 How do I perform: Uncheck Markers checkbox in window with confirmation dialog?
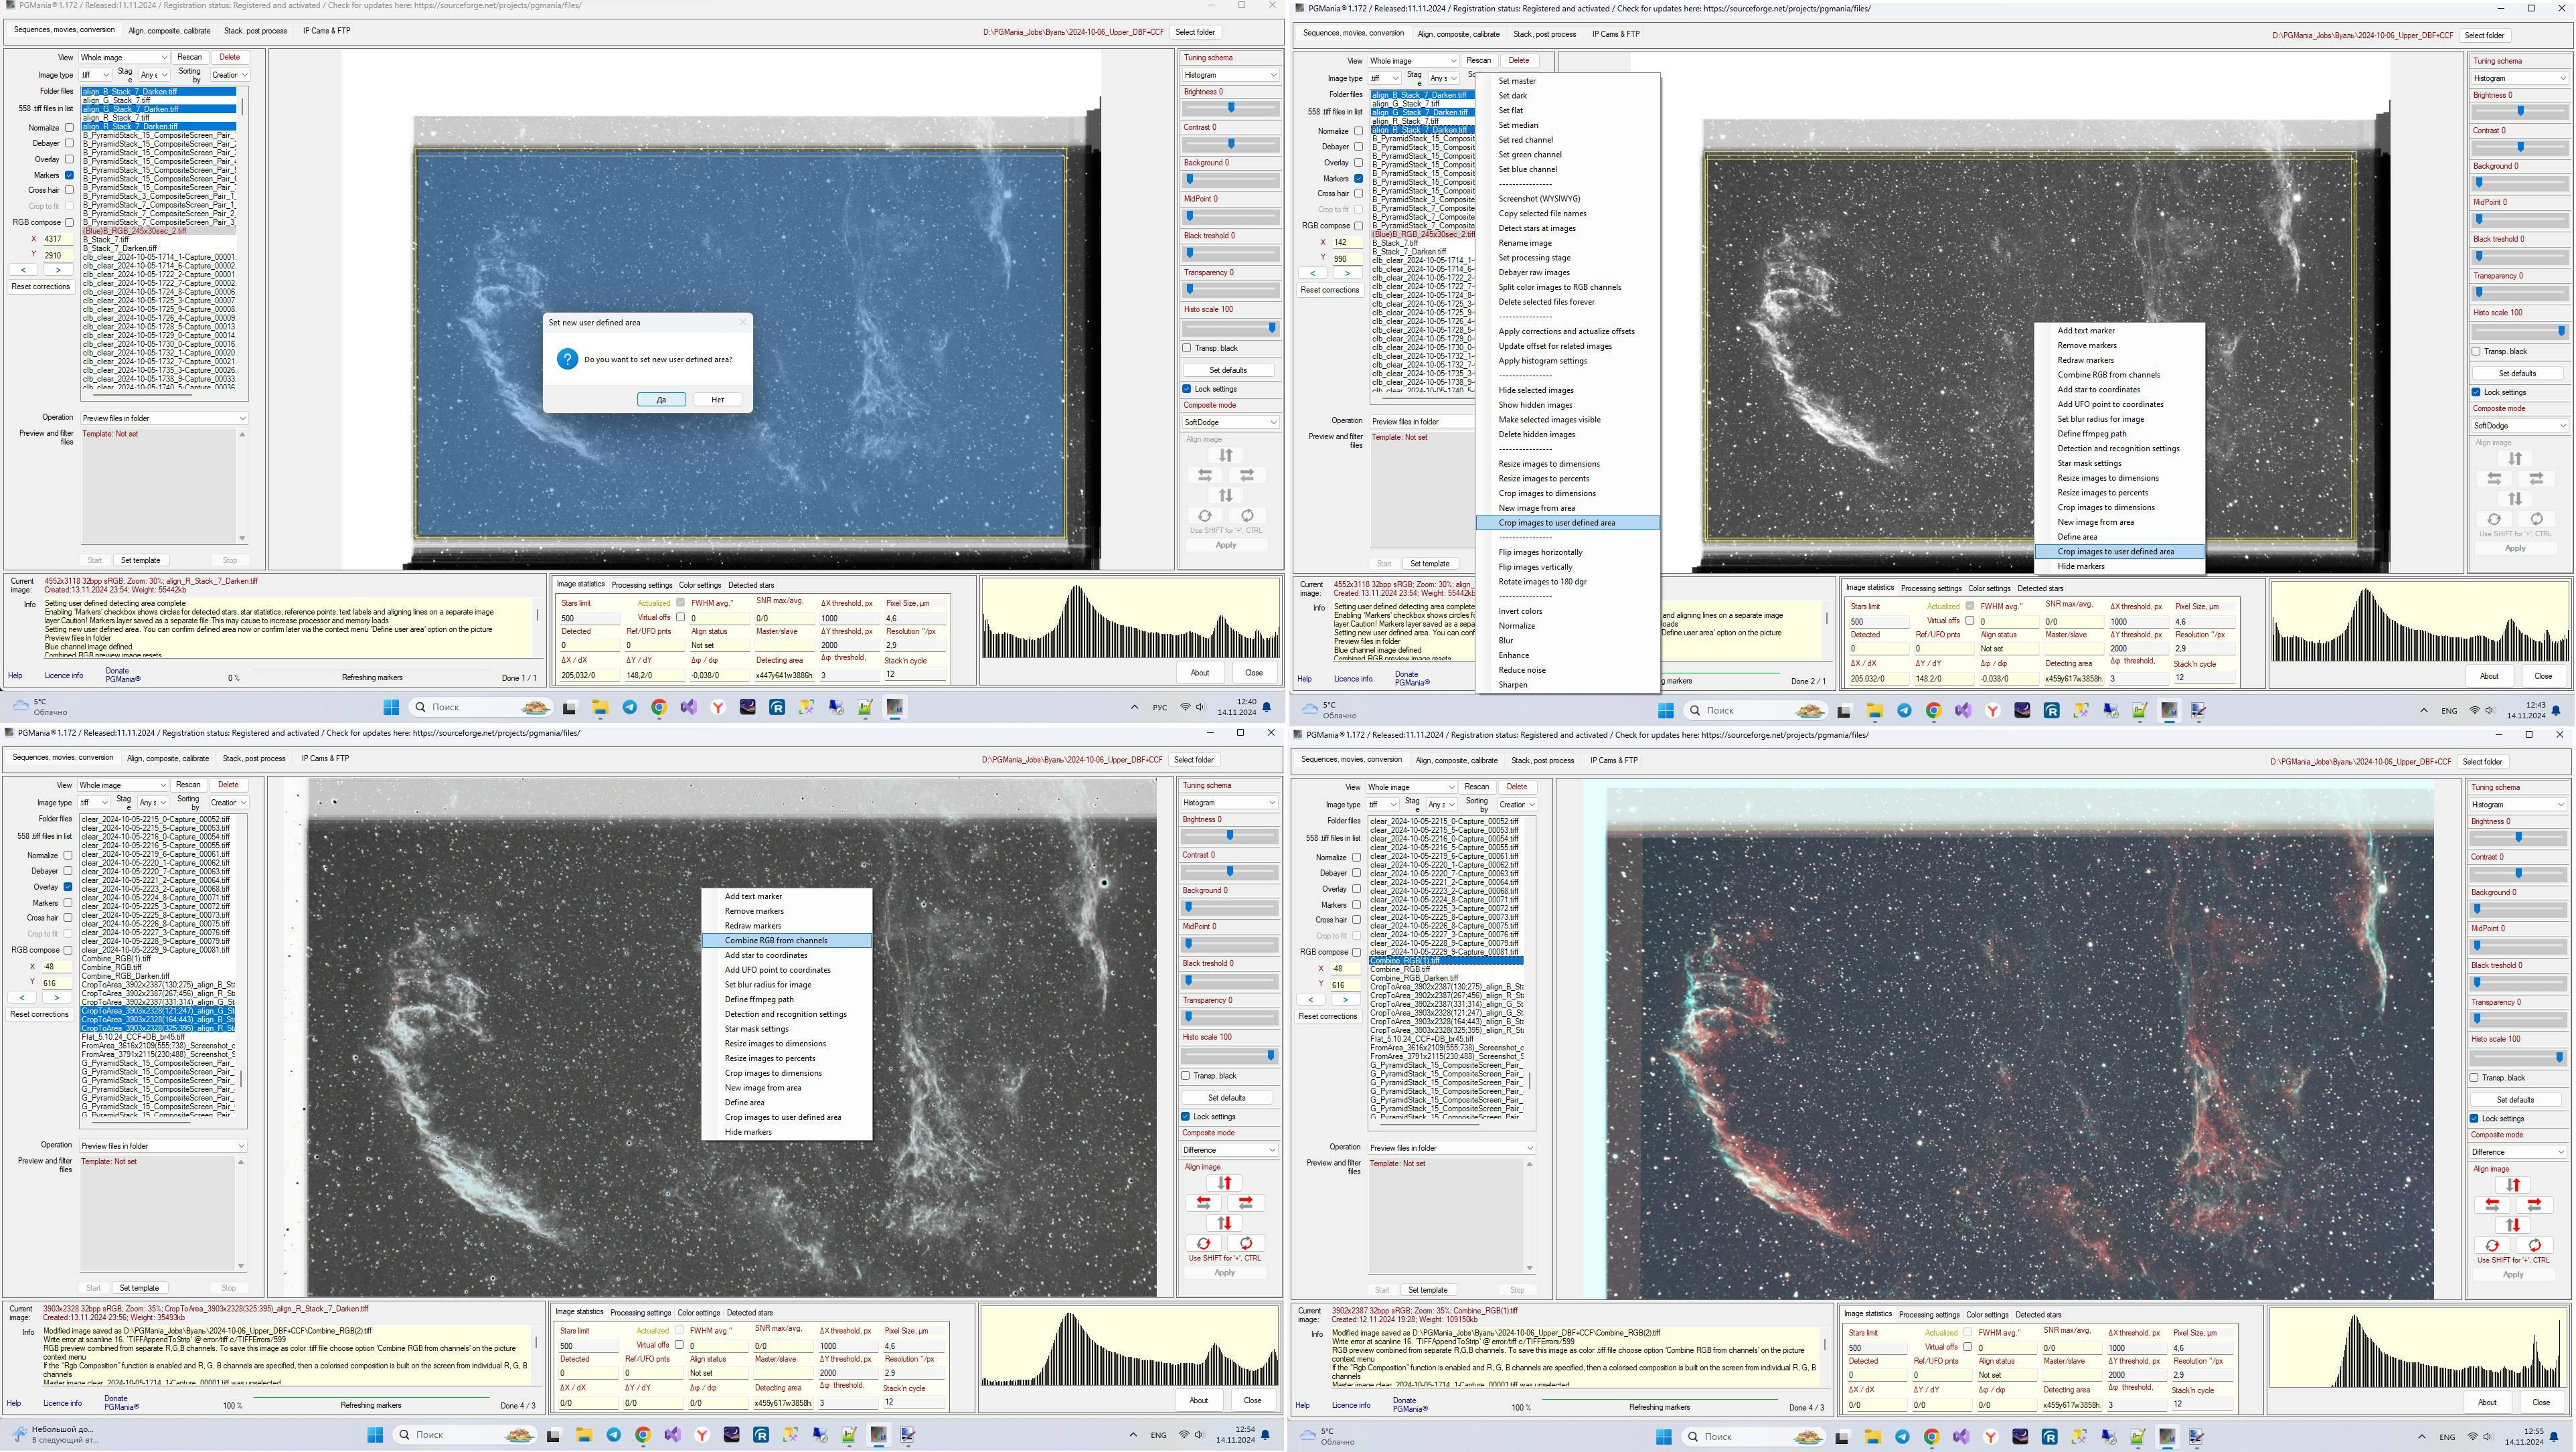69,175
